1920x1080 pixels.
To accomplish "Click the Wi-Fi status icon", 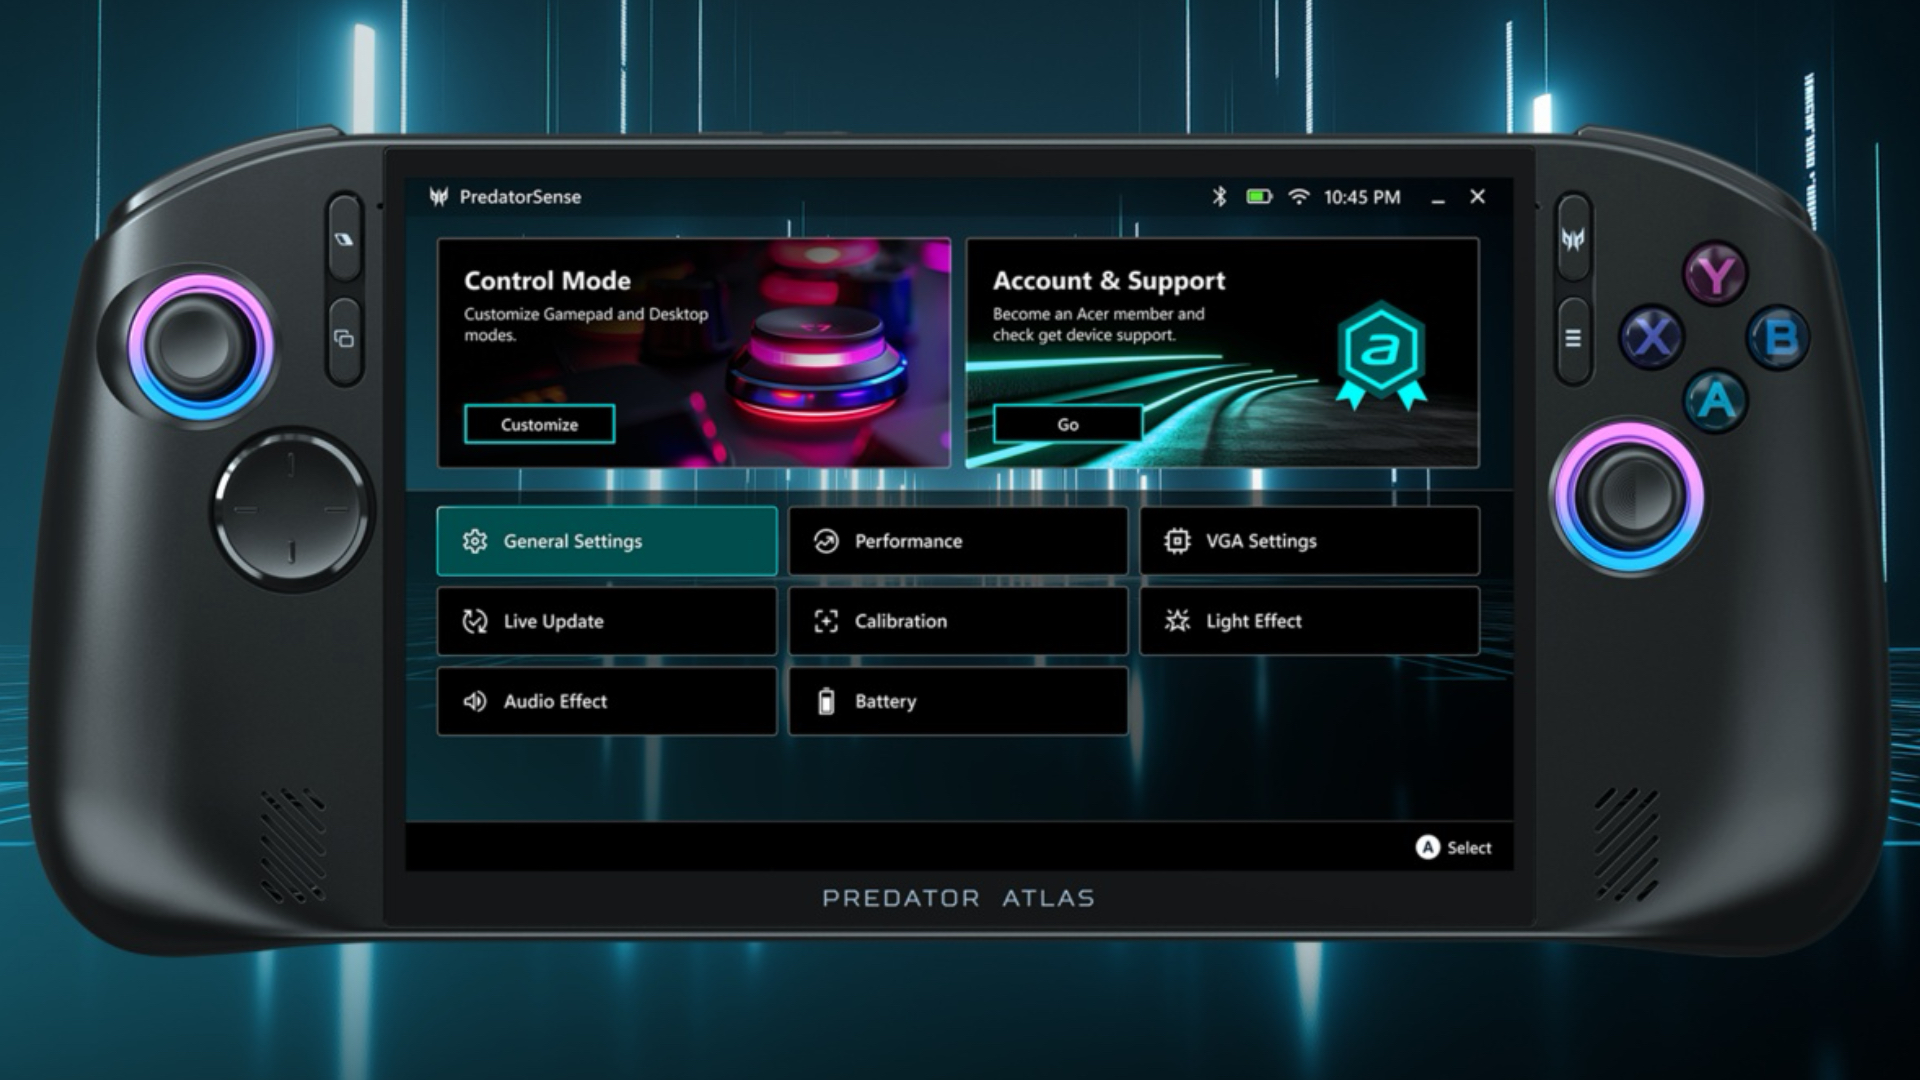I will coord(1298,197).
